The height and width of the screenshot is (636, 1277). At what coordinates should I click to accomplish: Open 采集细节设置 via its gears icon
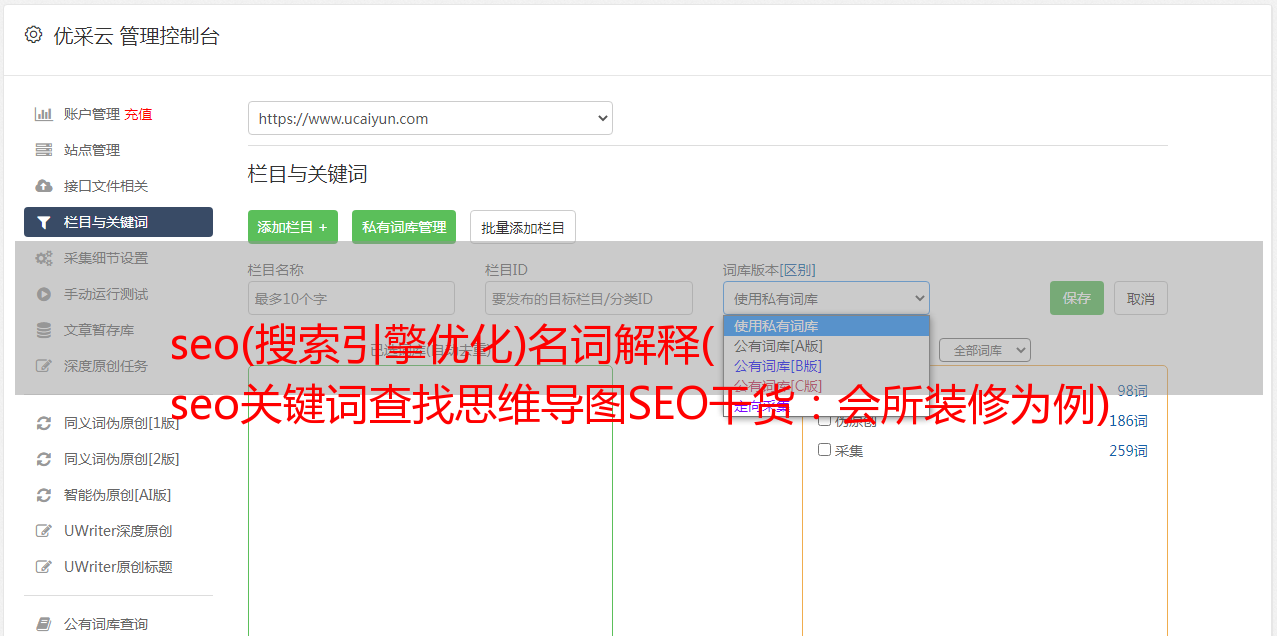[x=44, y=258]
